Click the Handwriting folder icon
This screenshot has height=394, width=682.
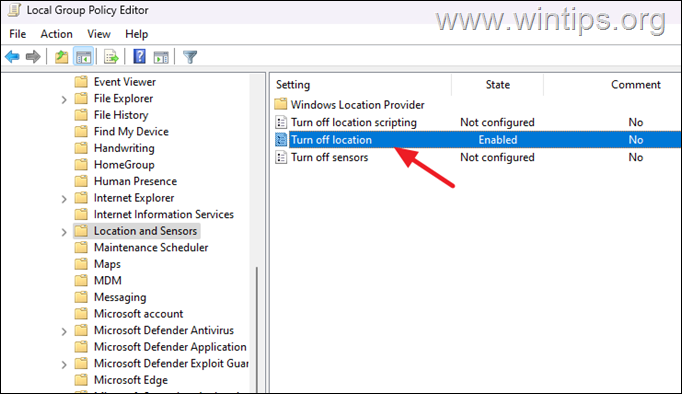coord(81,148)
